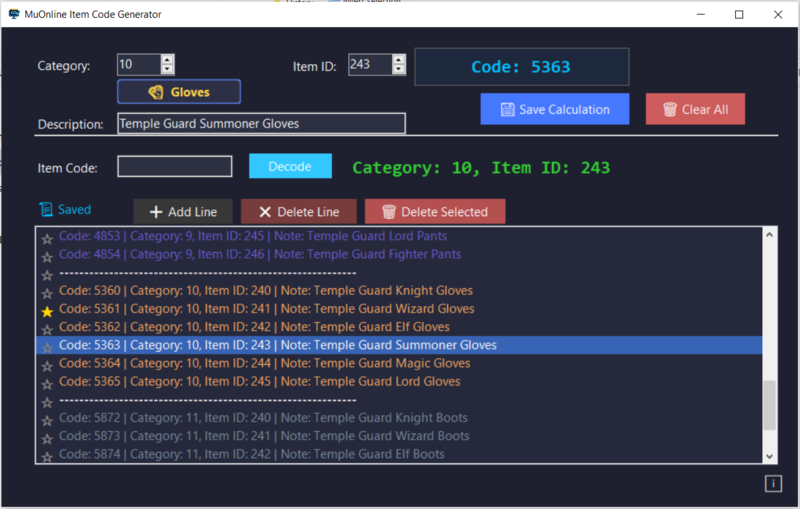Click the saved list scrollbar thumb
Viewport: 800px width, 509px height.
pos(769,405)
